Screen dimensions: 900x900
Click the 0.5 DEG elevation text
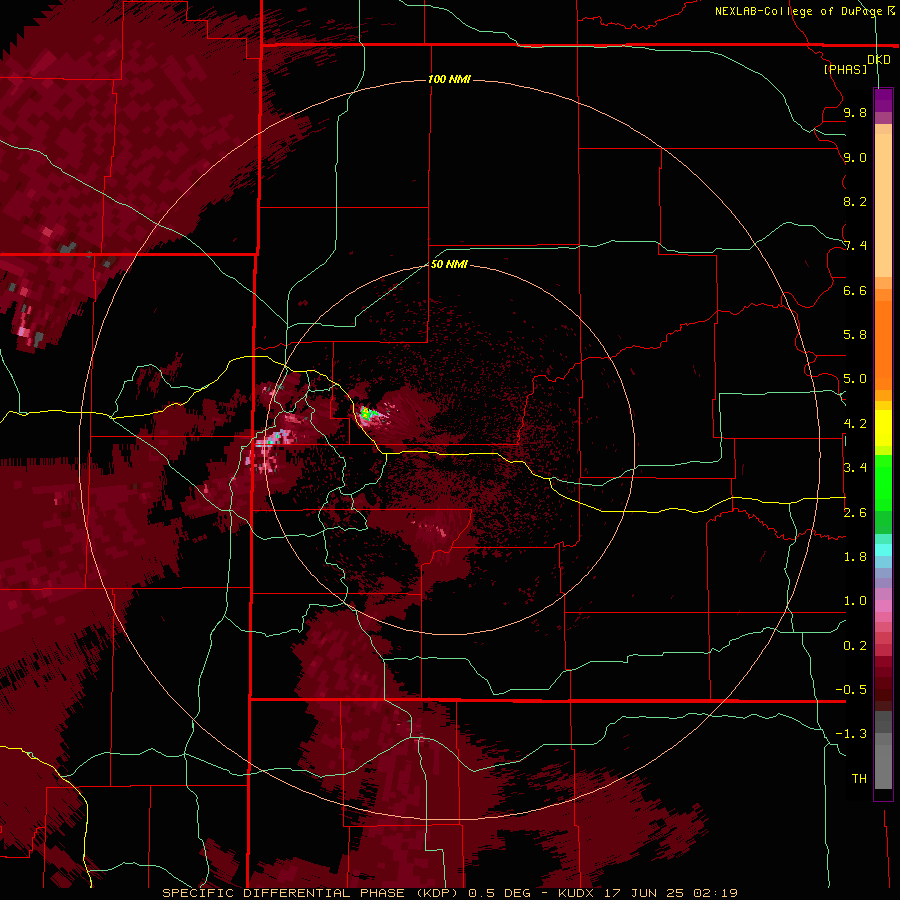501,893
